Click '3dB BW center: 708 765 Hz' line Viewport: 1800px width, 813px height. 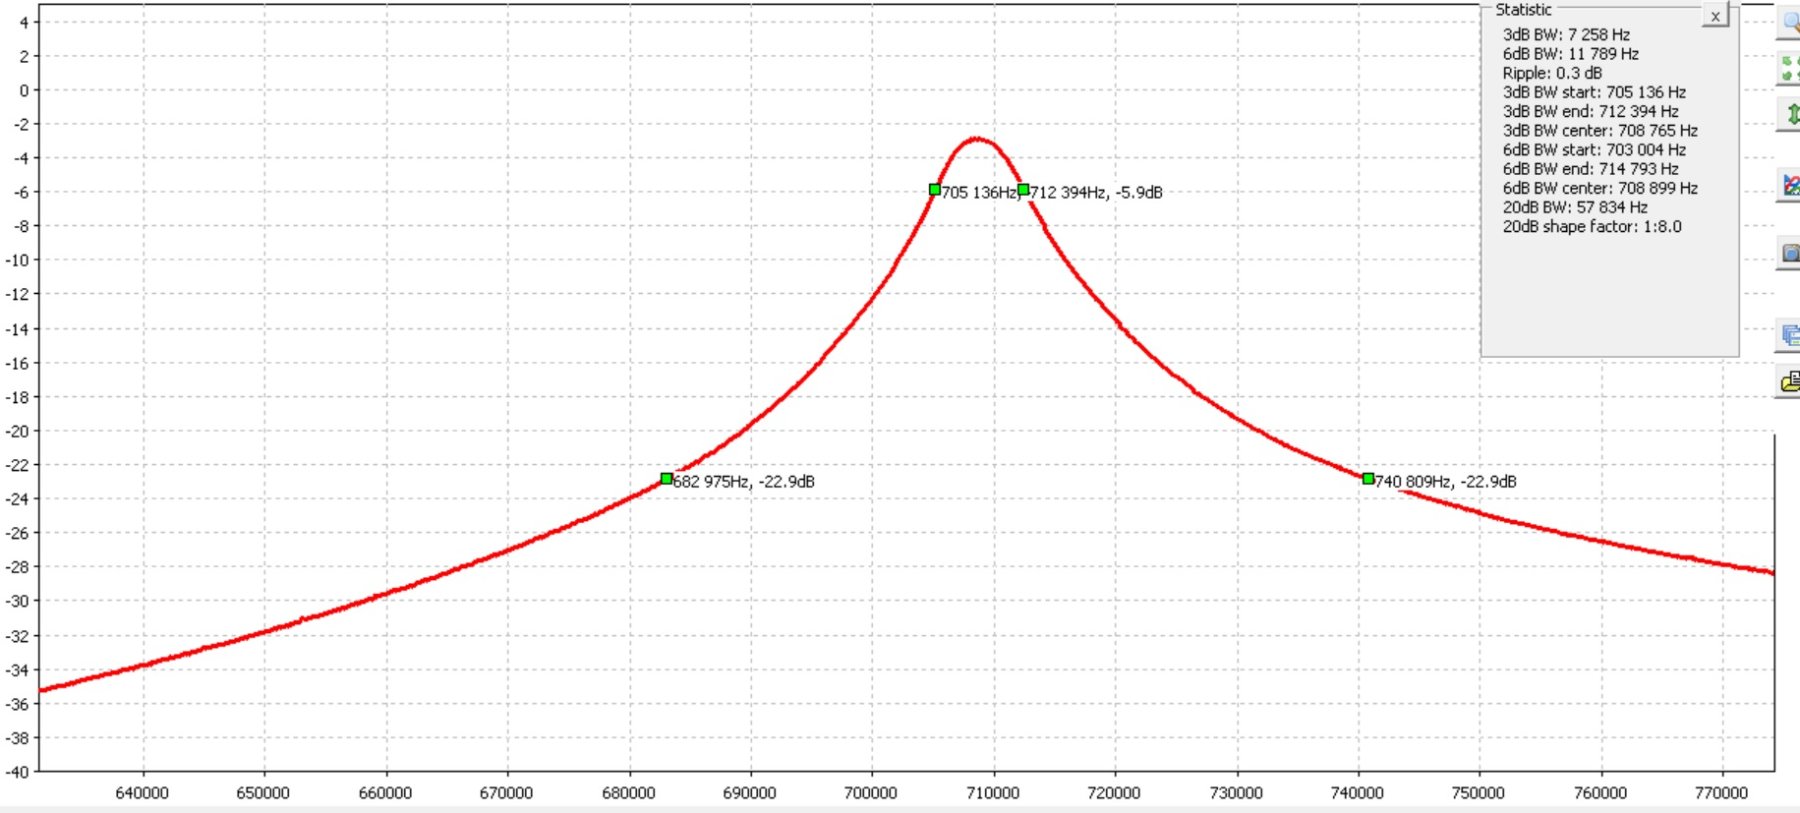[1600, 130]
